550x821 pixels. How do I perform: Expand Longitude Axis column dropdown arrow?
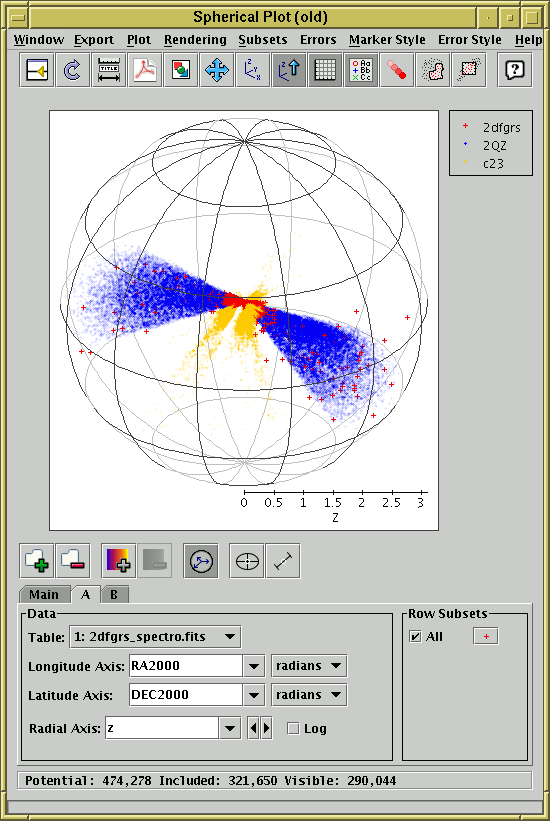pyautogui.click(x=254, y=666)
